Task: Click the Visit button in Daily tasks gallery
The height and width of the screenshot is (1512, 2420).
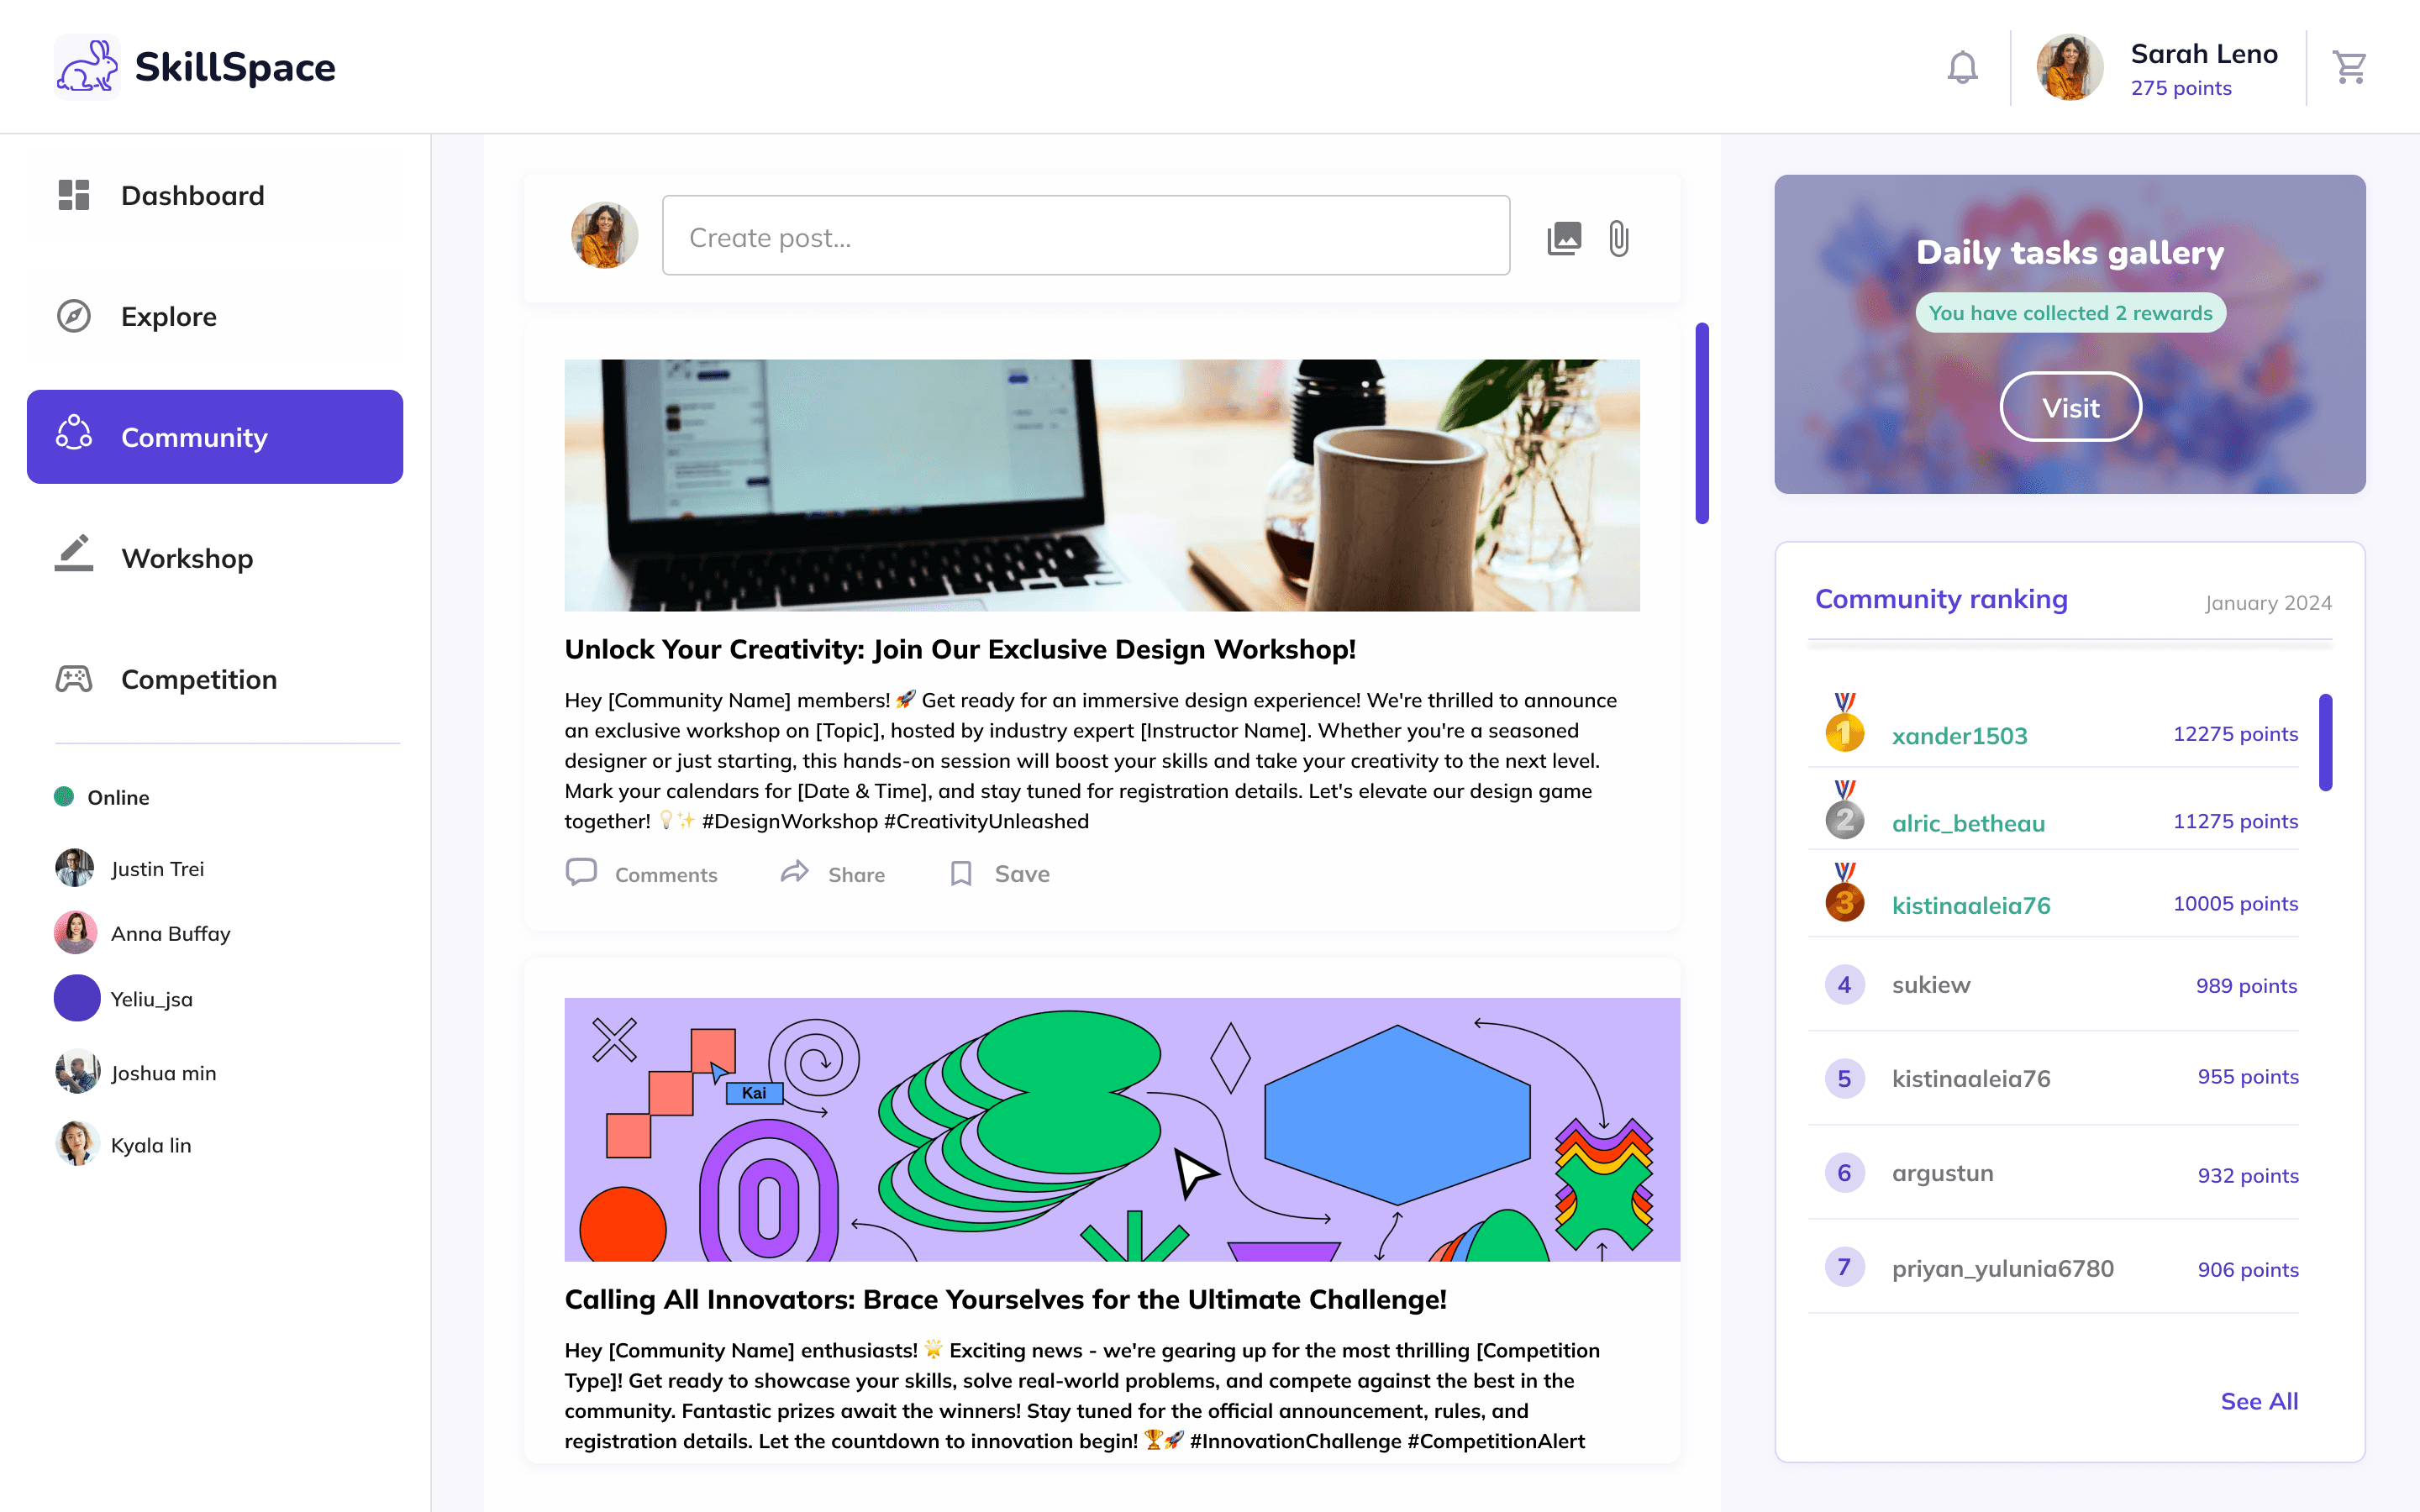Action: pos(2070,407)
